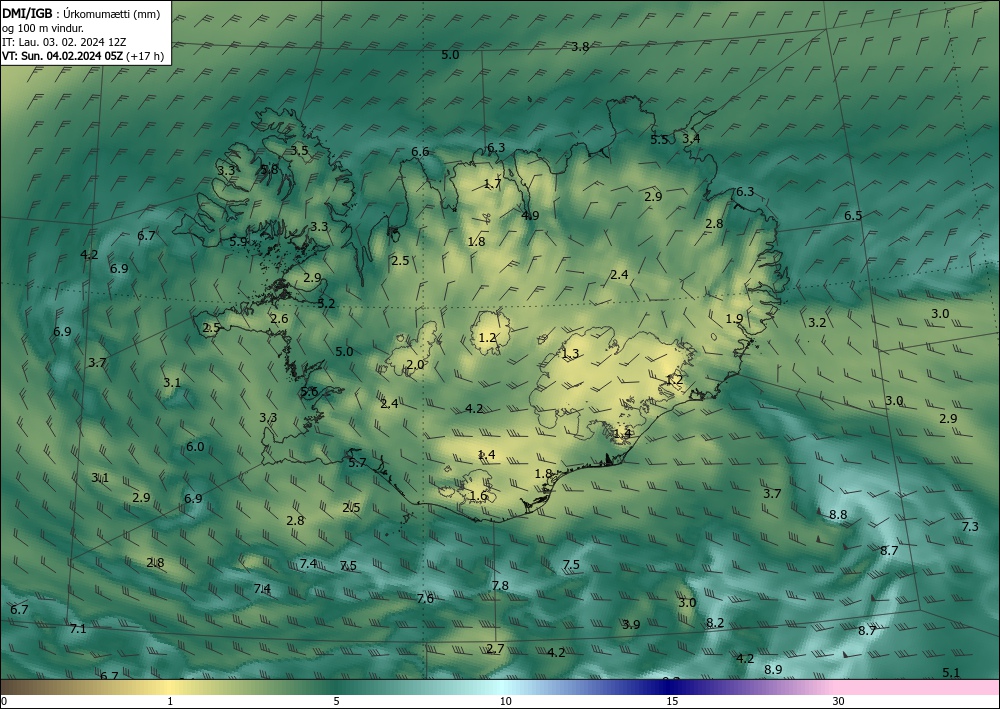The width and height of the screenshot is (1000, 709).
Task: Click the '1' tick label on the color scale
Action: point(170,702)
